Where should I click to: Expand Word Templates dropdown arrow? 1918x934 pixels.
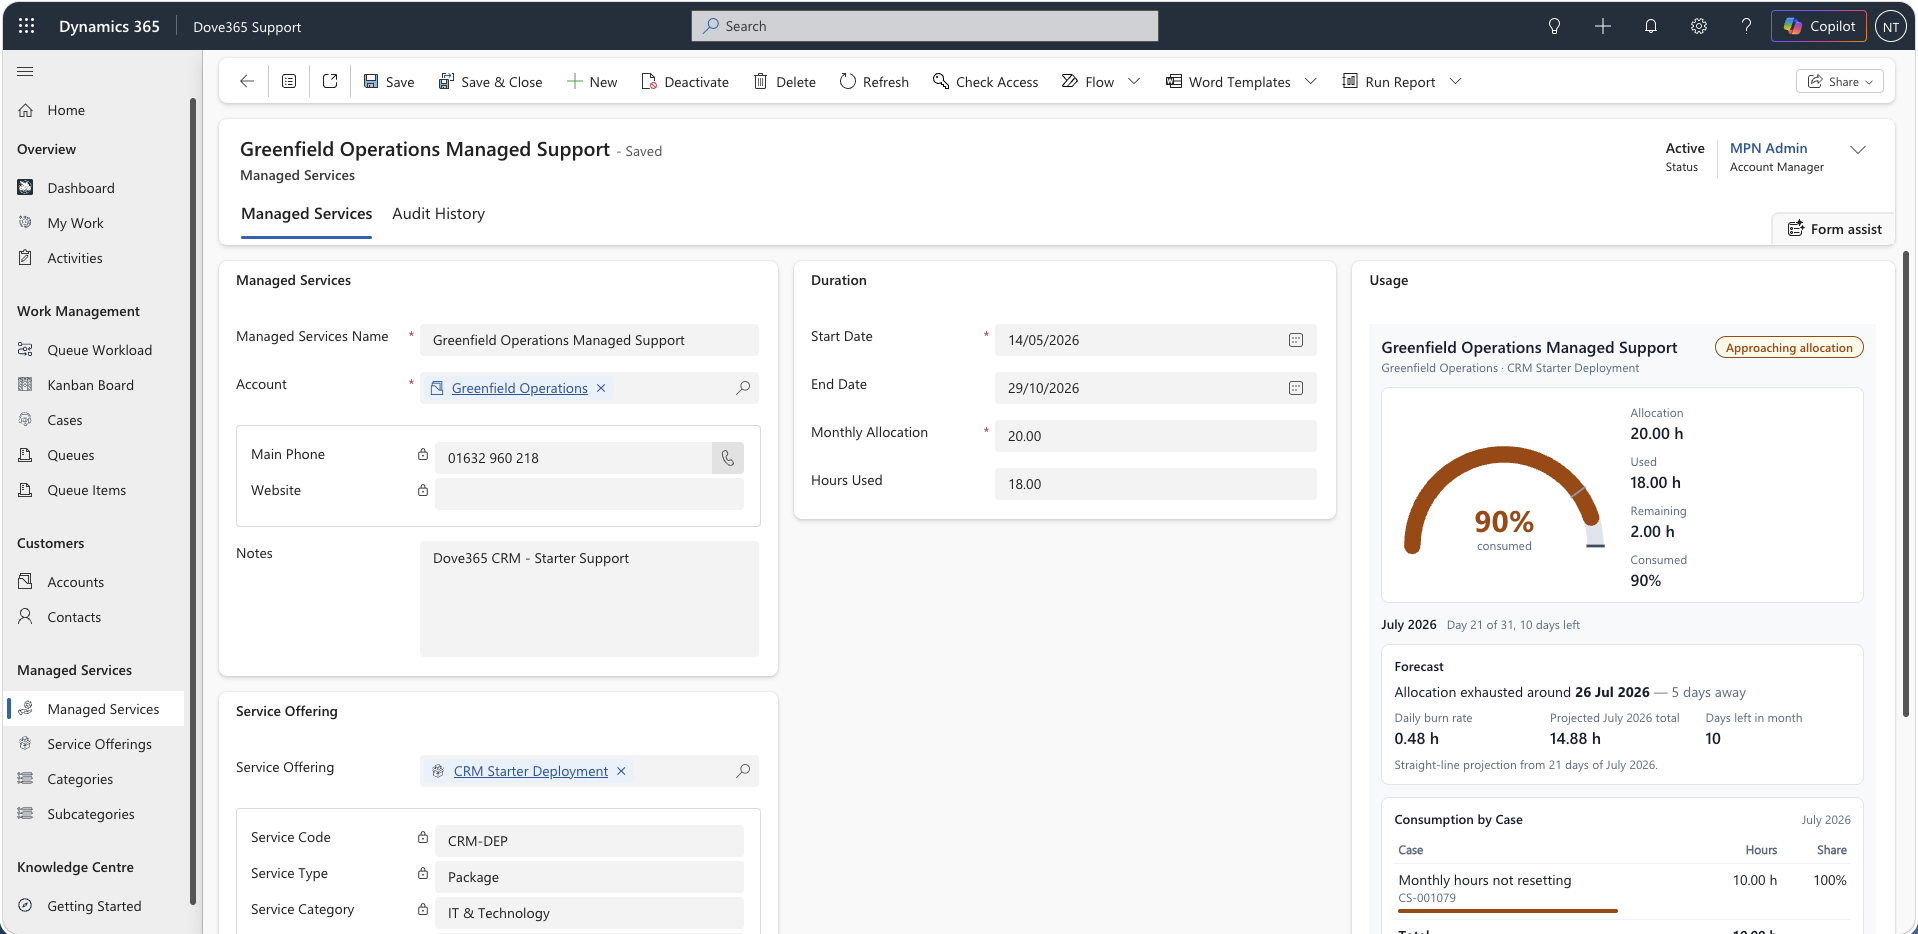(1311, 81)
